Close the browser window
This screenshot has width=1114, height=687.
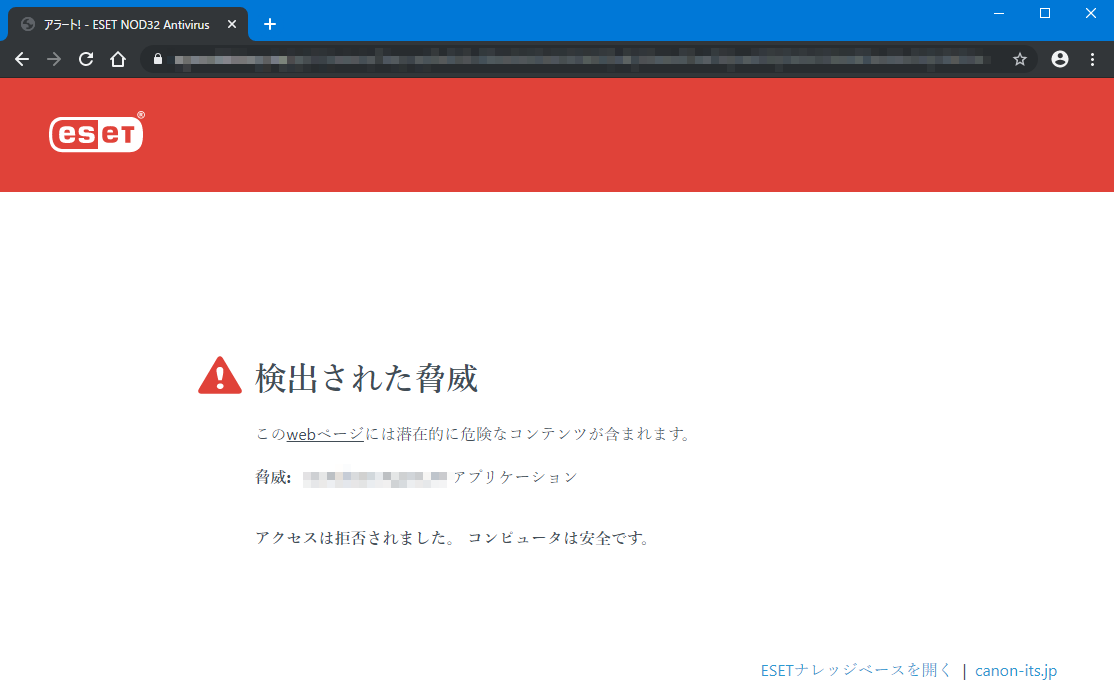pos(1091,13)
